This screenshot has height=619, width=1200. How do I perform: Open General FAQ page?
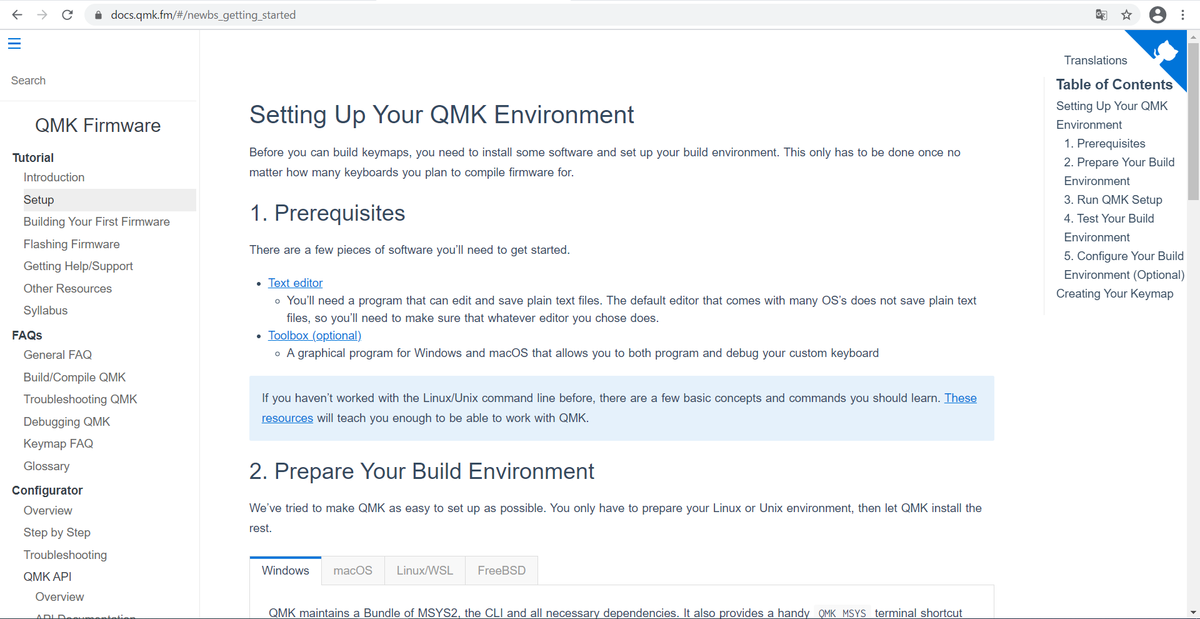[x=58, y=355]
